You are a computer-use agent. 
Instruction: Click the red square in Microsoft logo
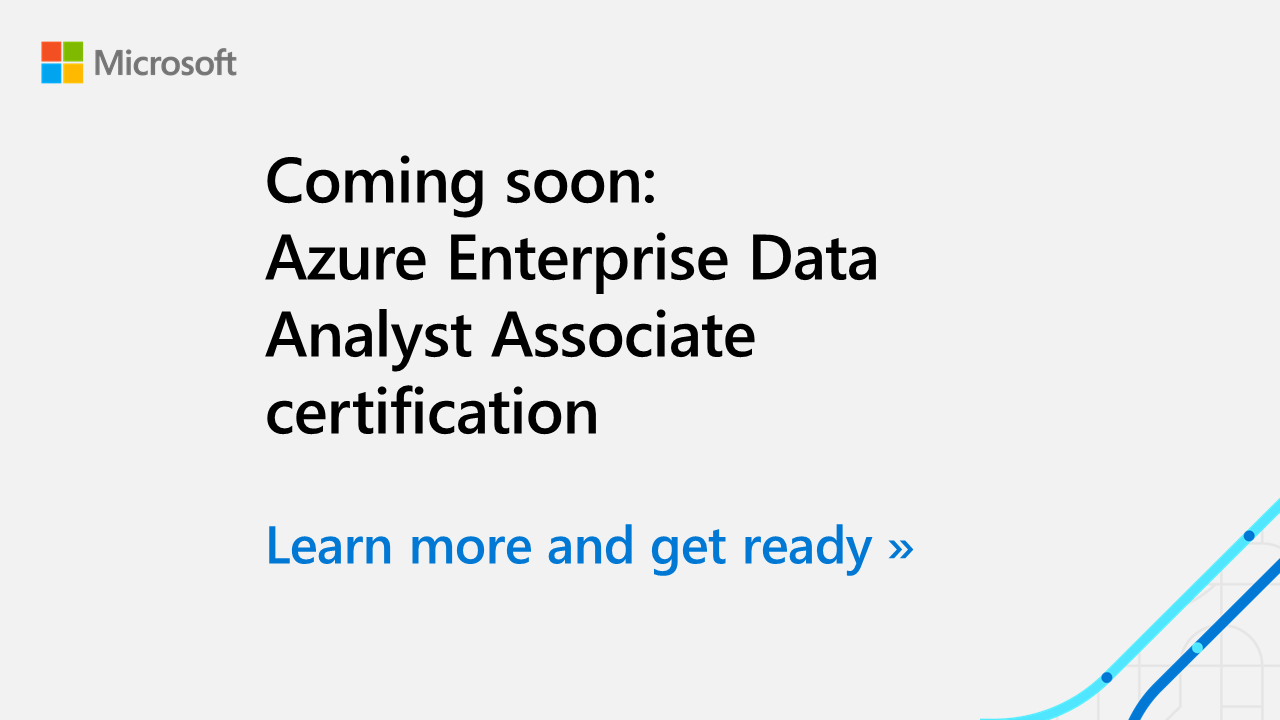point(51,51)
